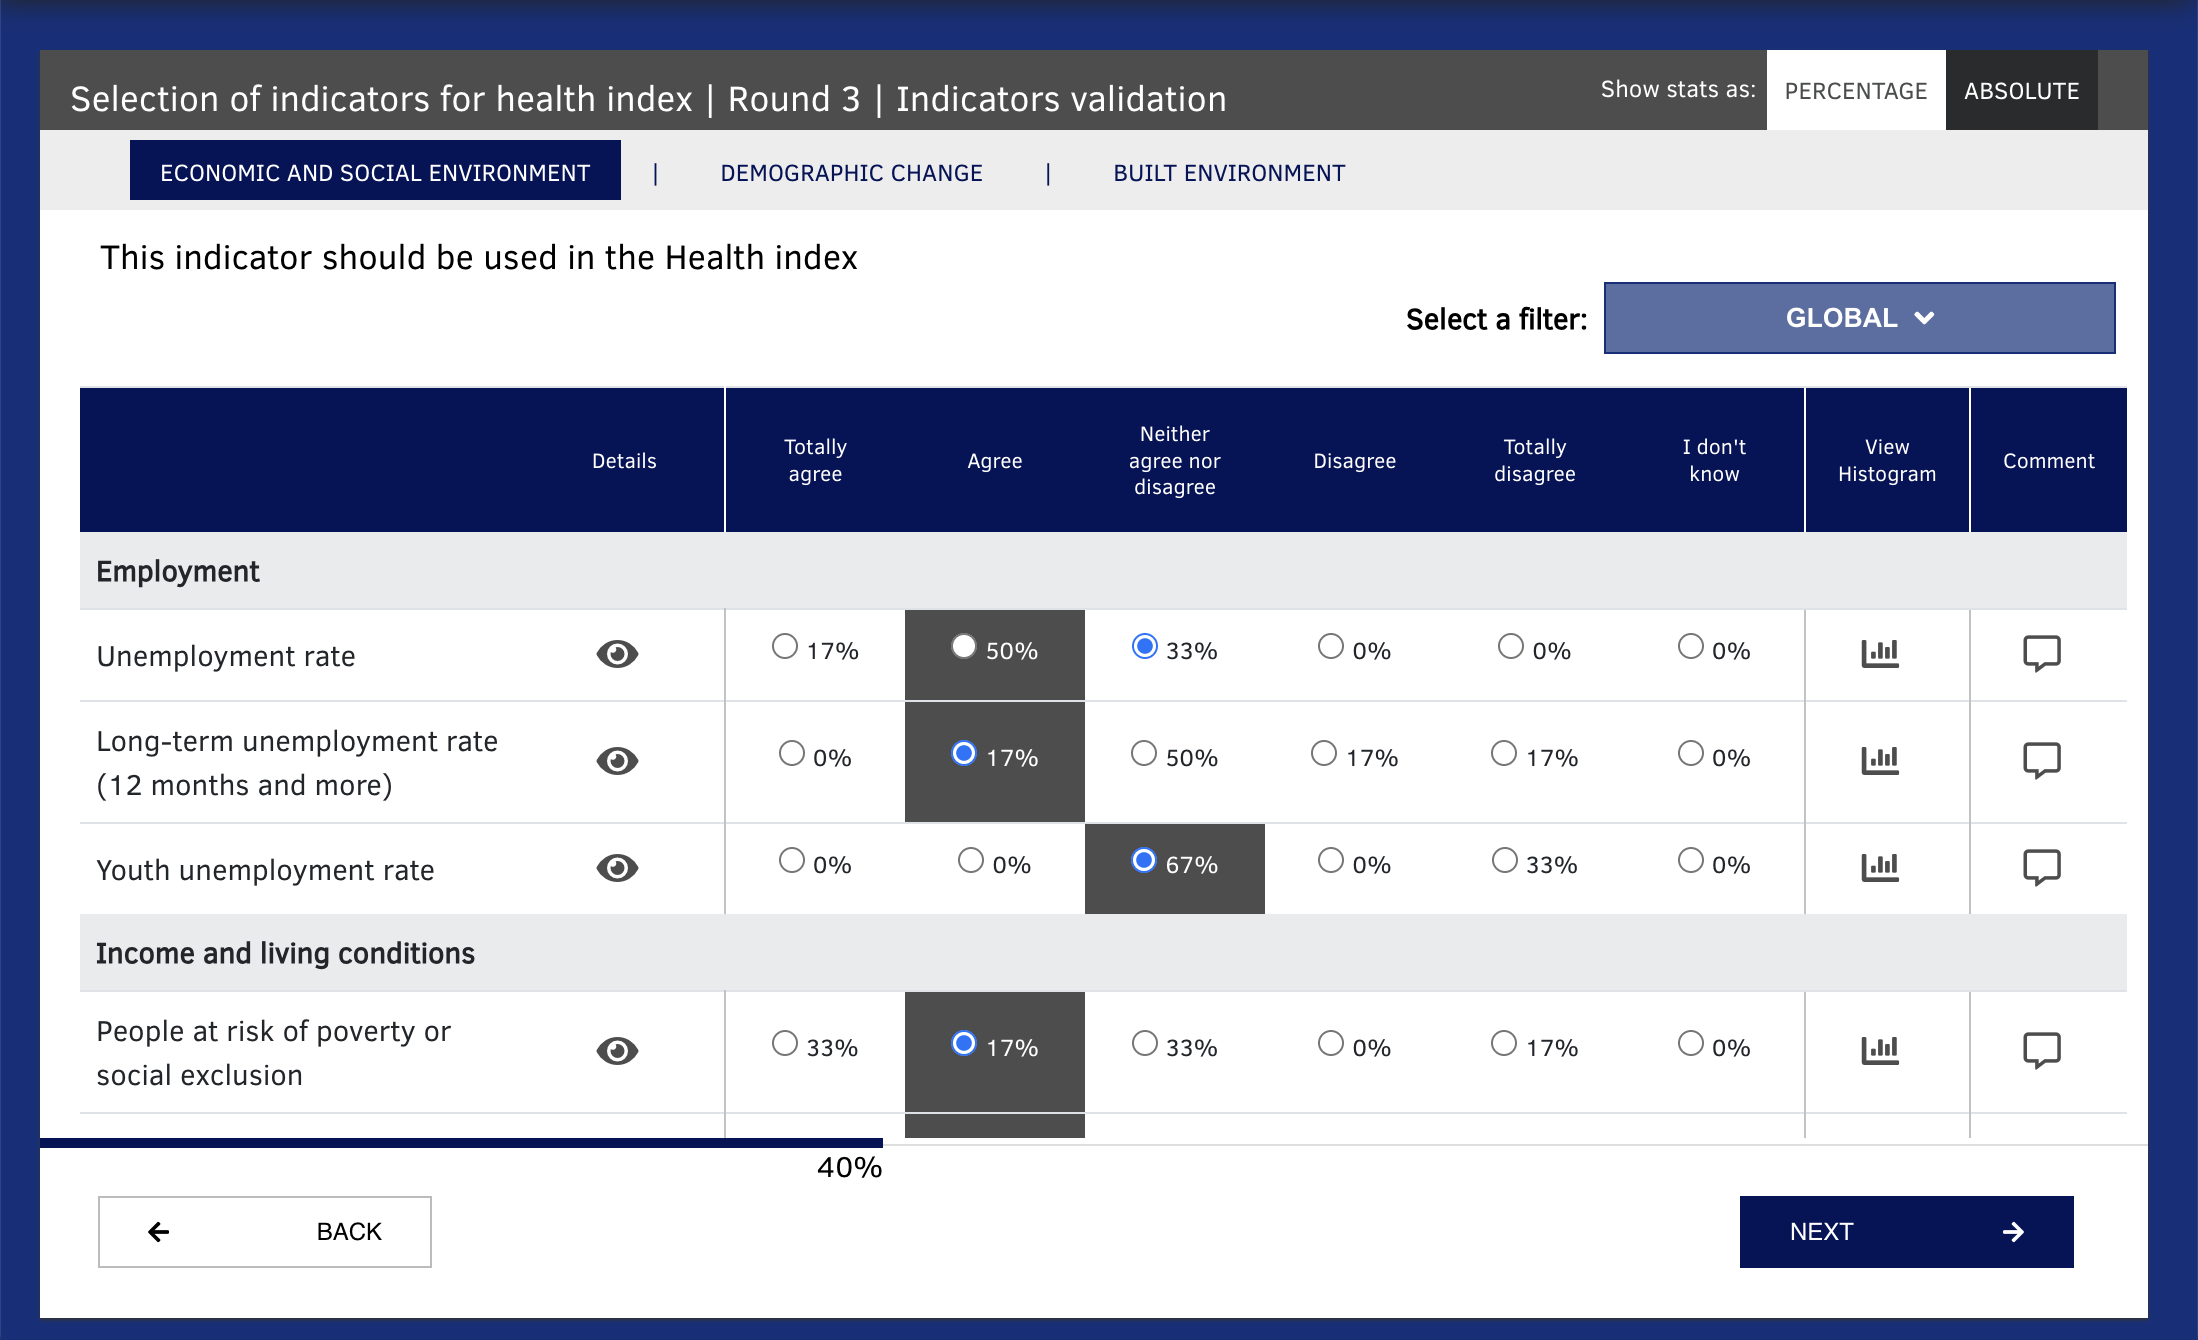The height and width of the screenshot is (1340, 2198).
Task: Choose I don't know for Youth unemployment rate
Action: [x=1691, y=860]
